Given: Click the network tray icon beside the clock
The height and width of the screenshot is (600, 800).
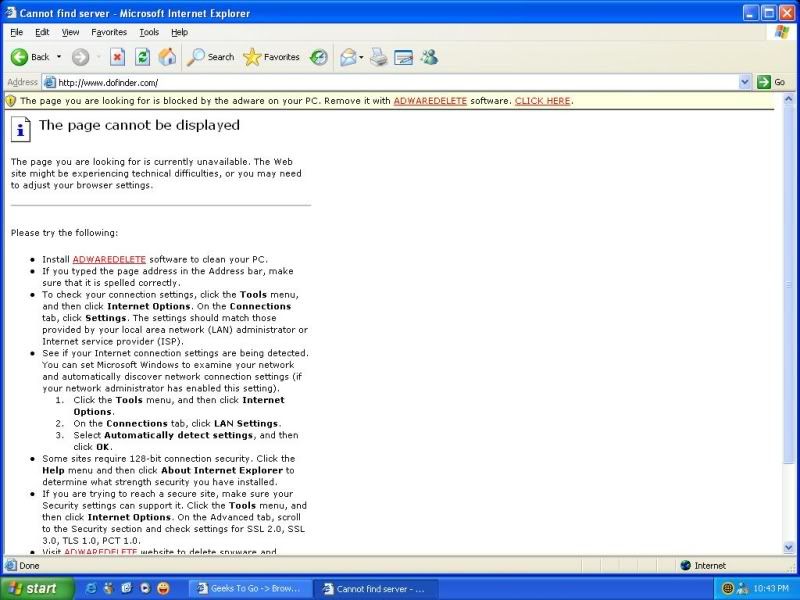Looking at the screenshot, I should click(x=743, y=588).
